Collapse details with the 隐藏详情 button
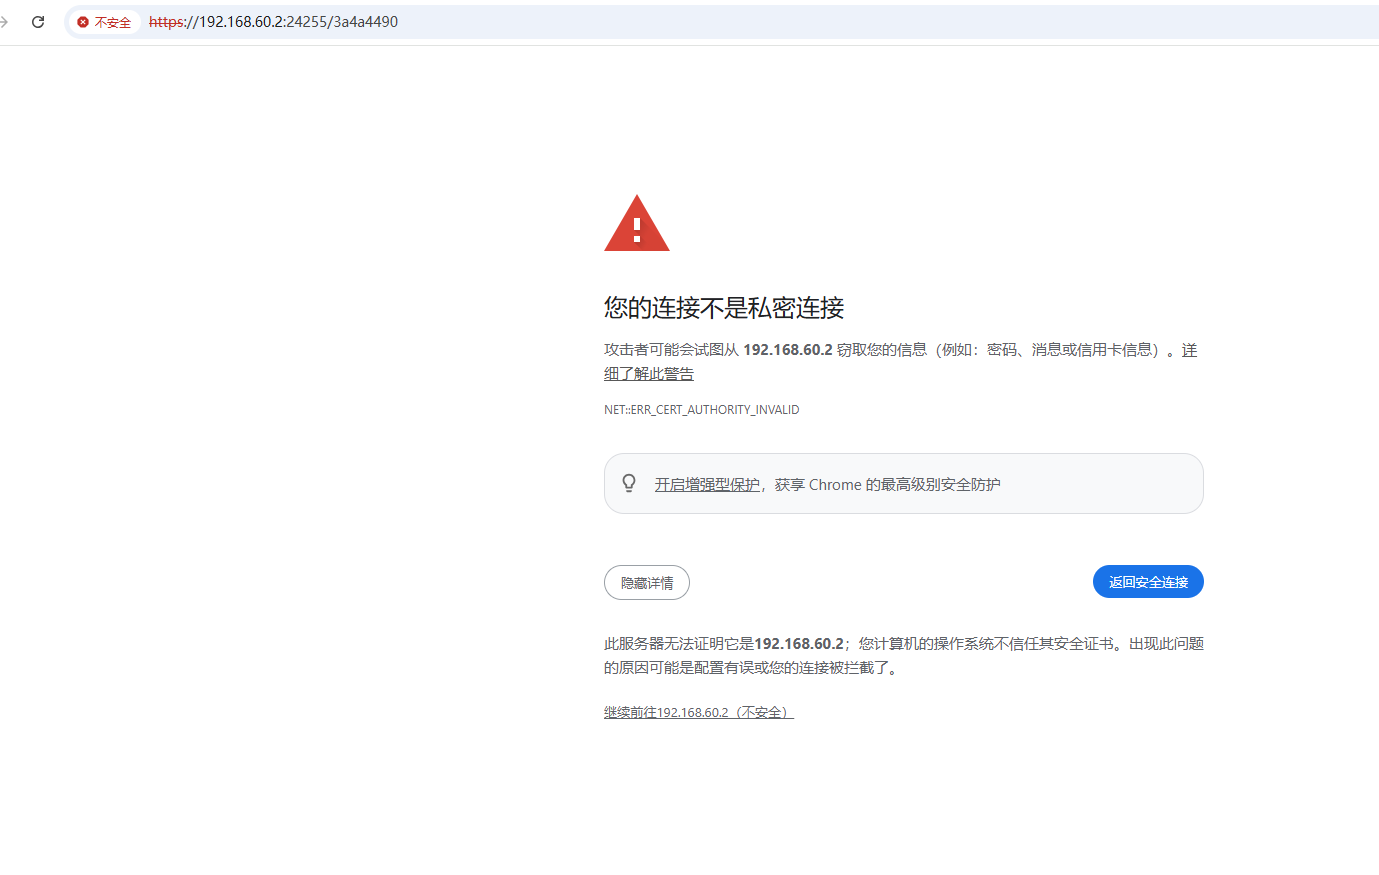 [647, 583]
